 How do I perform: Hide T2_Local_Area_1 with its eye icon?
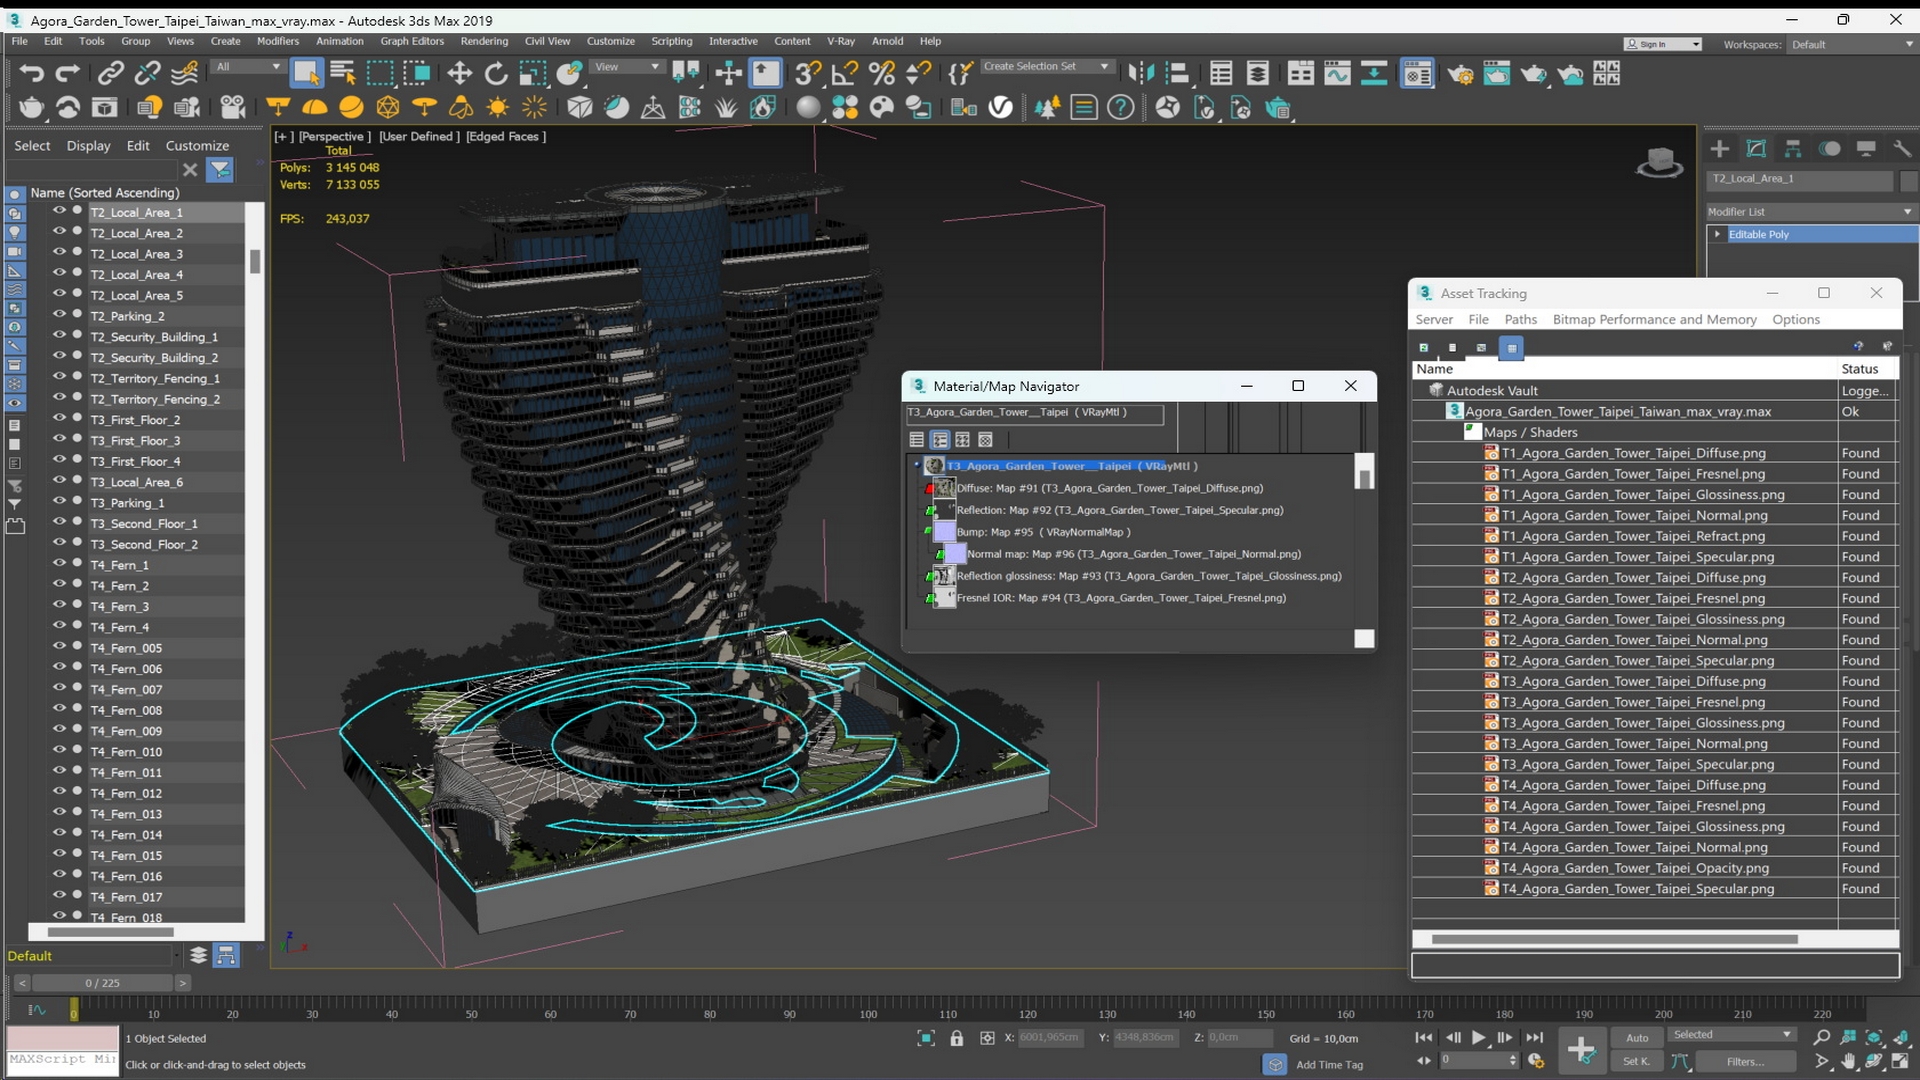coord(59,211)
